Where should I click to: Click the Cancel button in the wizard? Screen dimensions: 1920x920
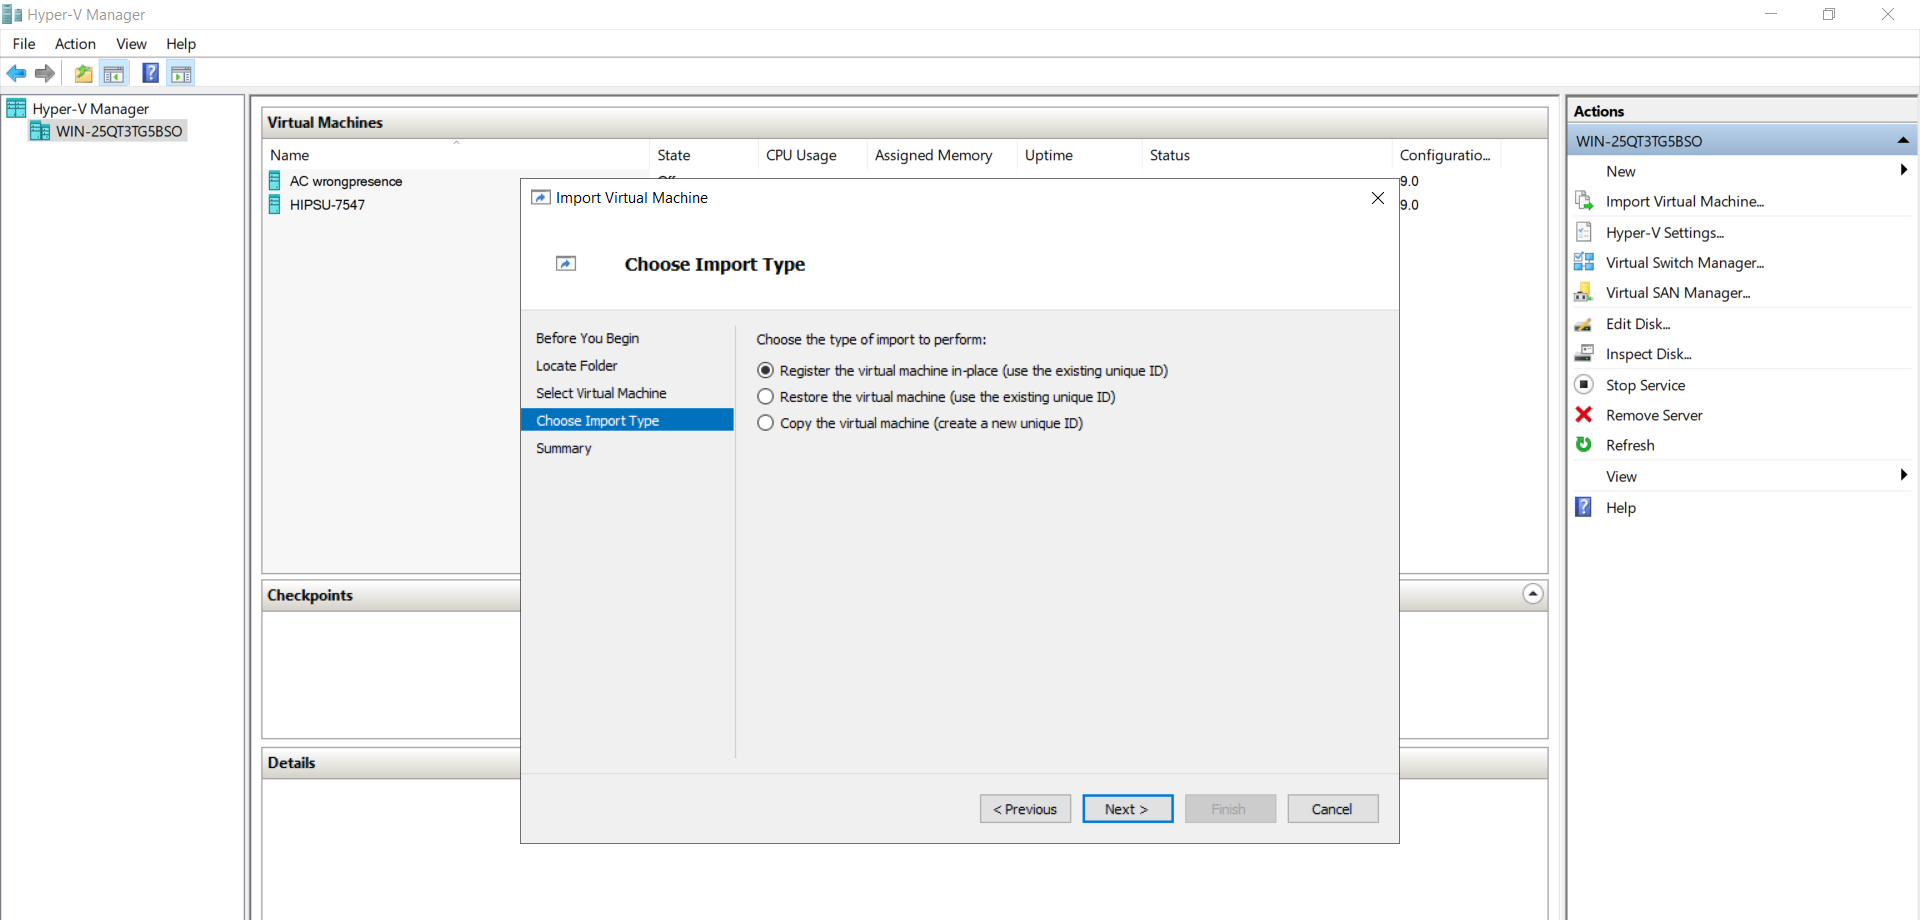1332,809
